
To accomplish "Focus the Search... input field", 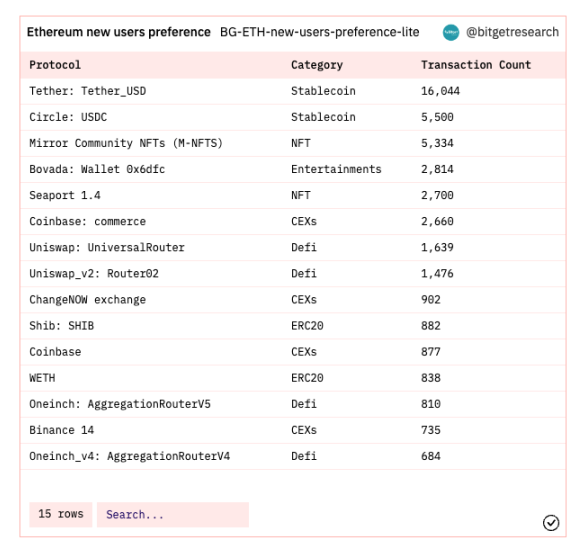I will tap(172, 514).
